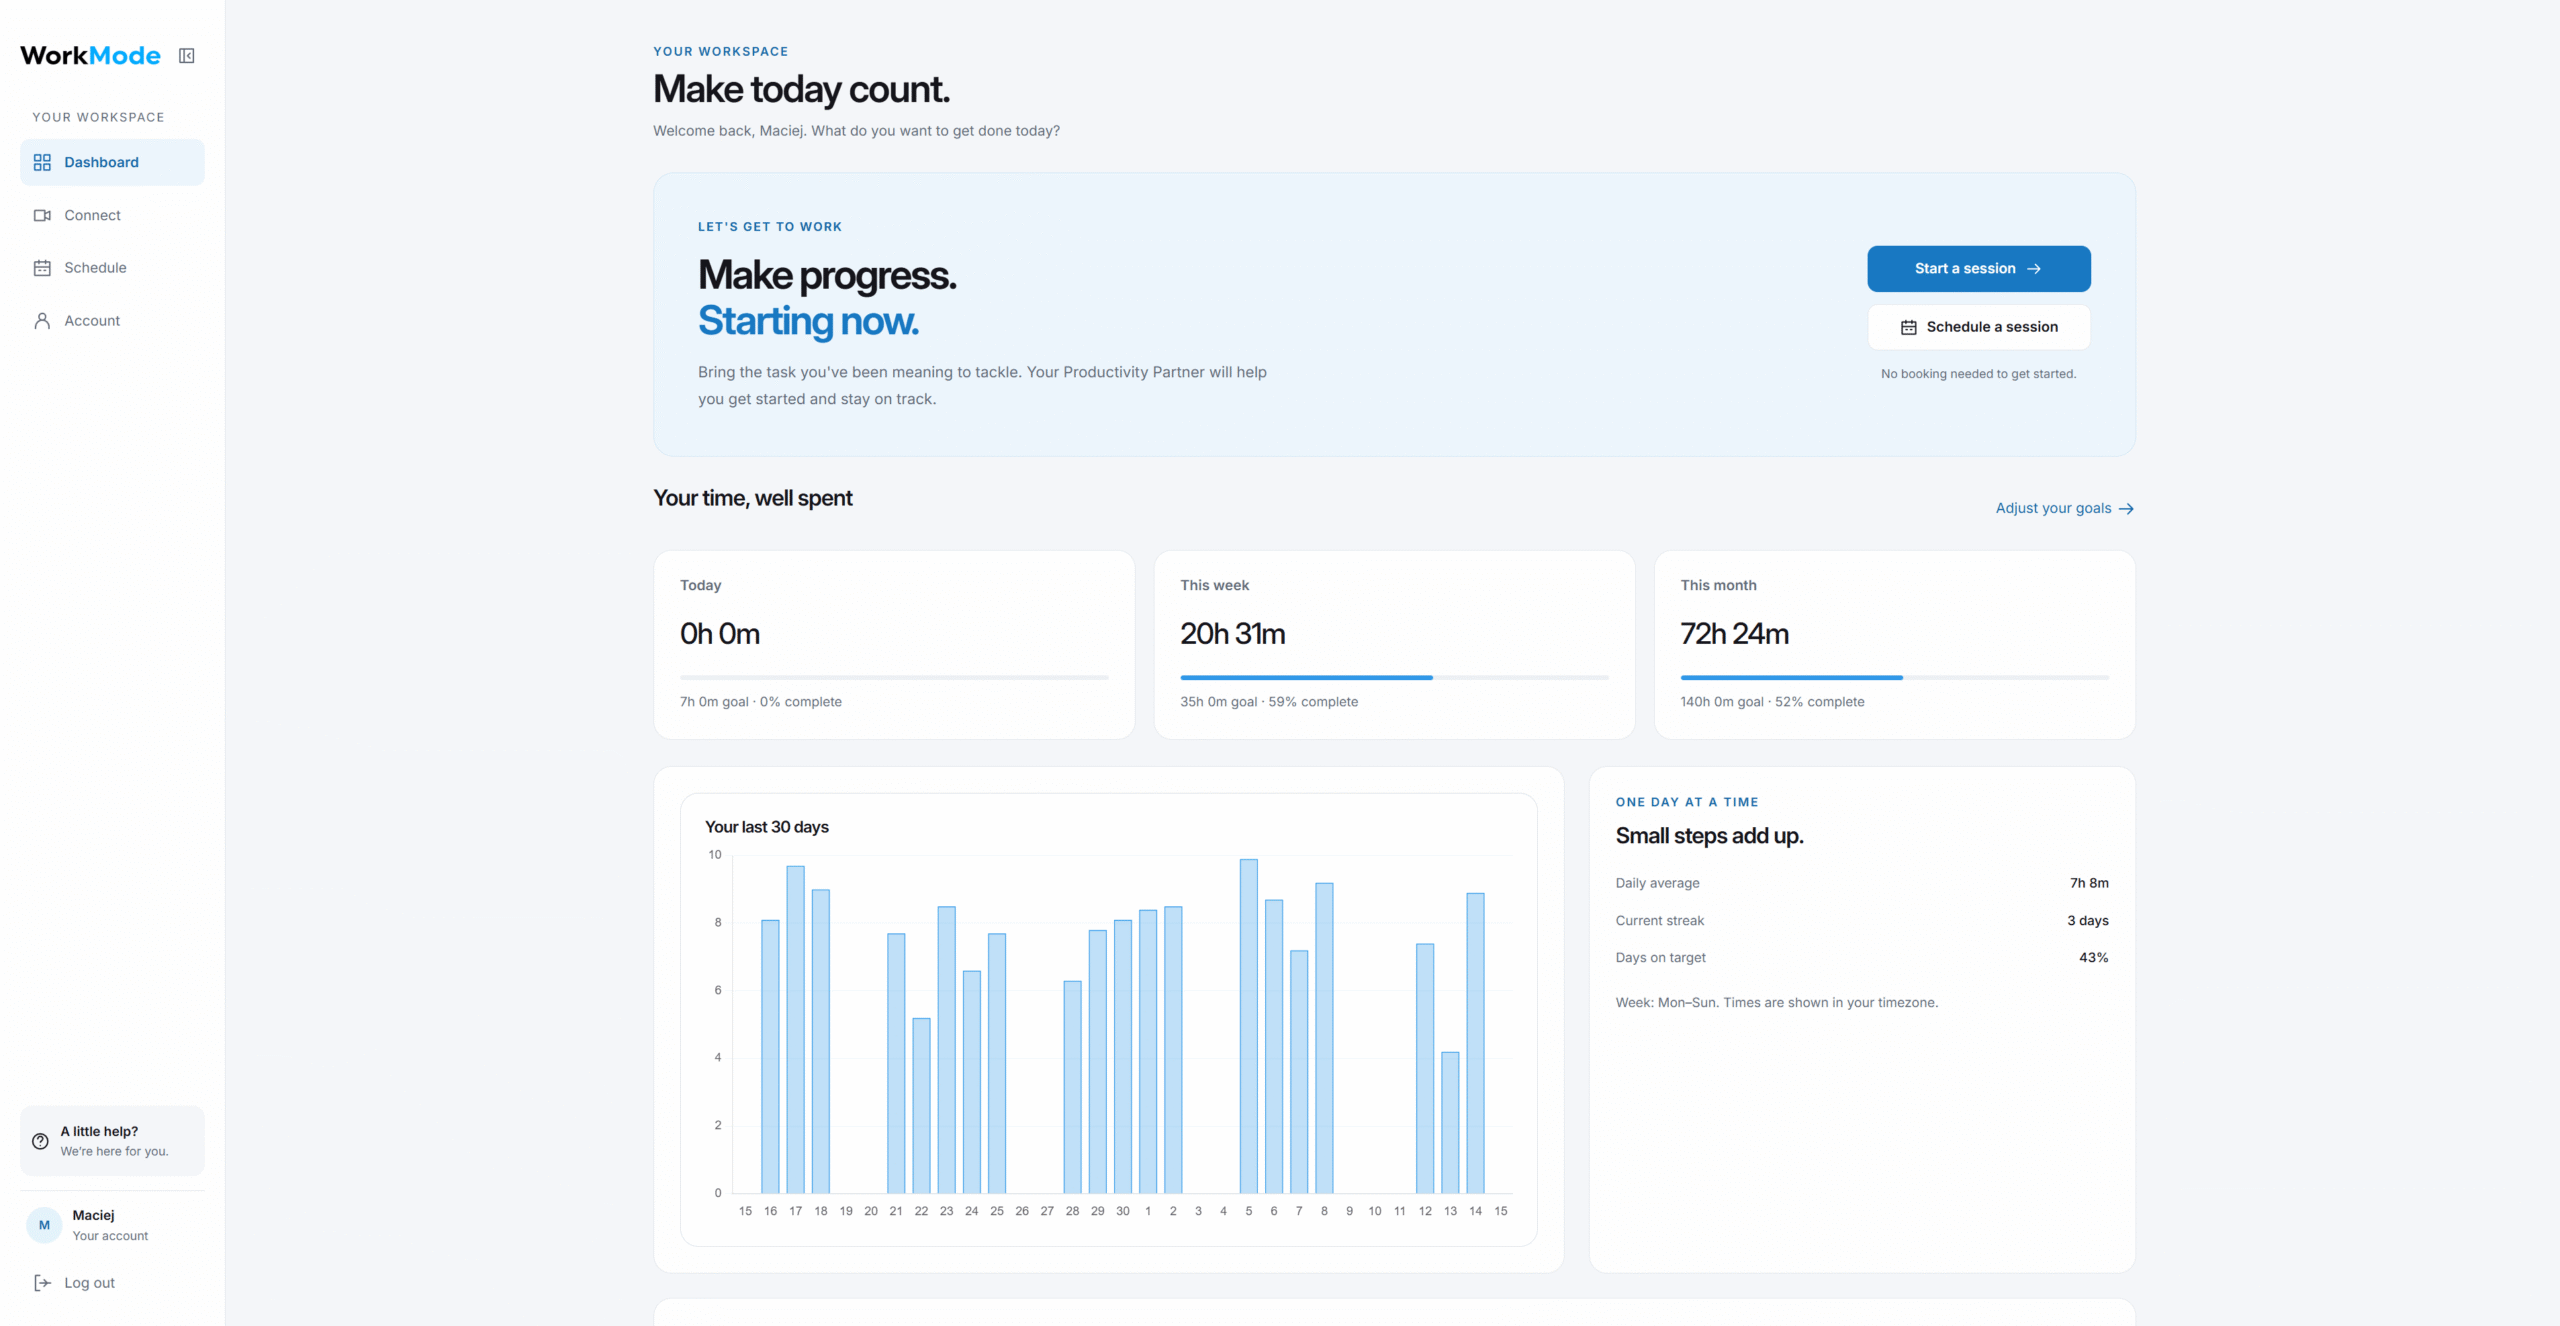The width and height of the screenshot is (2560, 1326).
Task: Click the Schedule calendar icon in sidebar
Action: 42,268
